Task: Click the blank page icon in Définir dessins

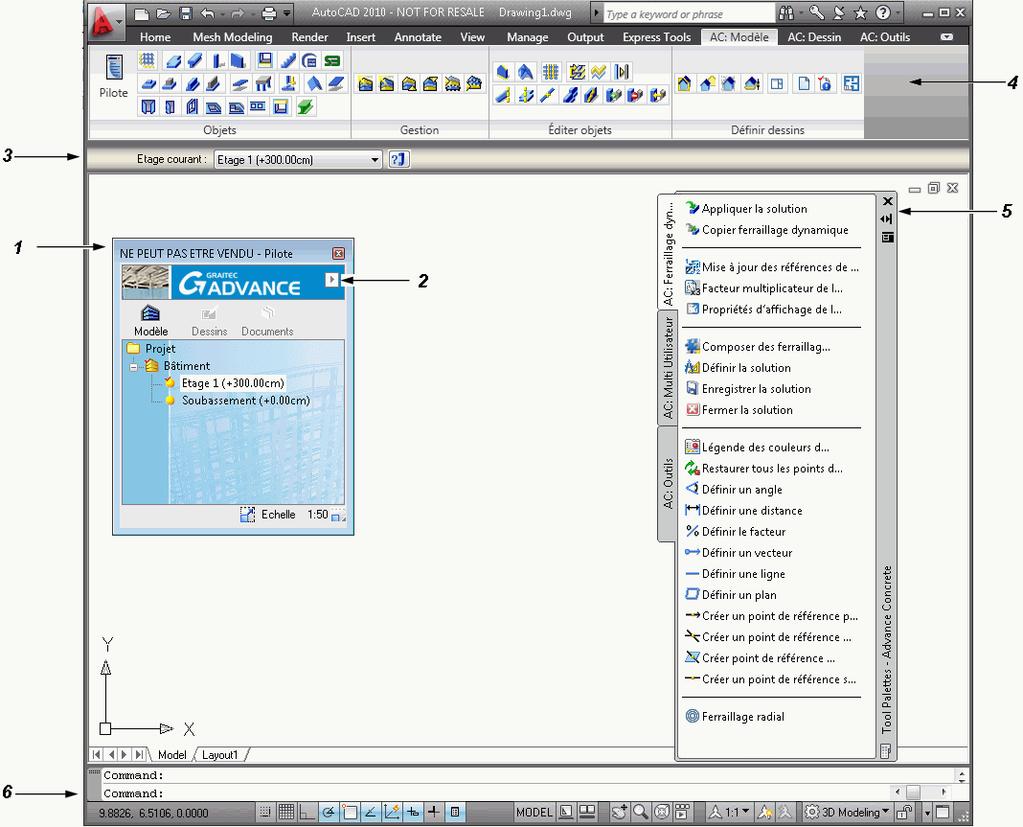Action: 804,83
